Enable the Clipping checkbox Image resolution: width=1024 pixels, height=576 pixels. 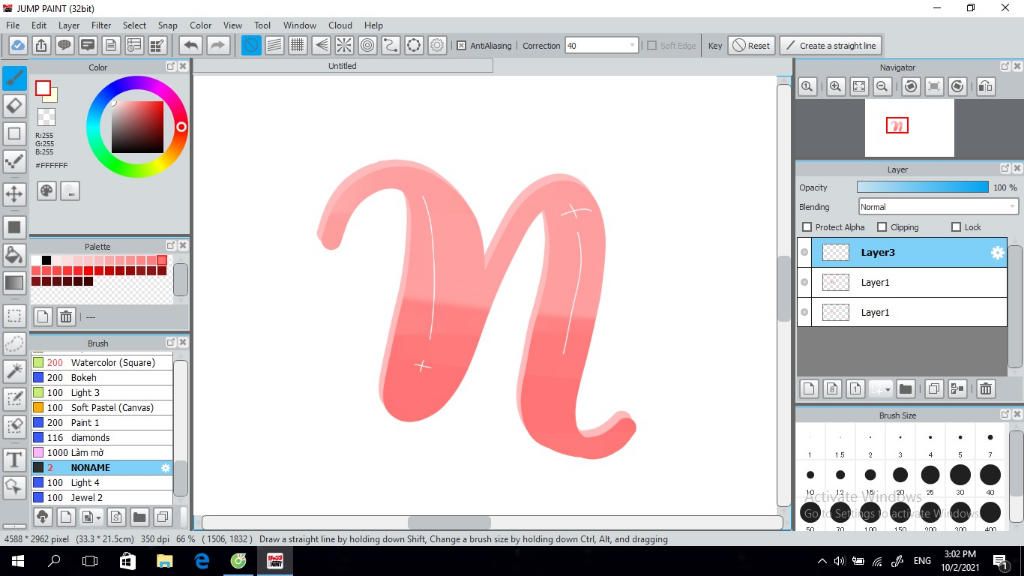882,227
